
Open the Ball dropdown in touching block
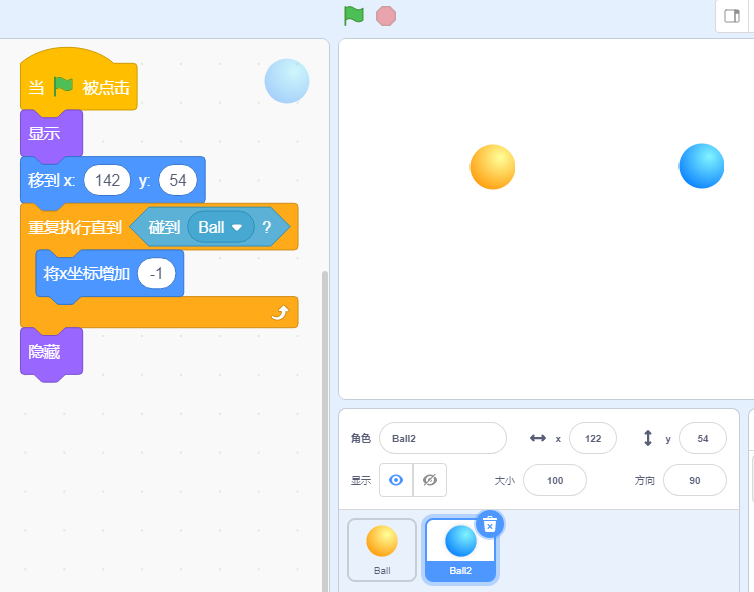[221, 227]
